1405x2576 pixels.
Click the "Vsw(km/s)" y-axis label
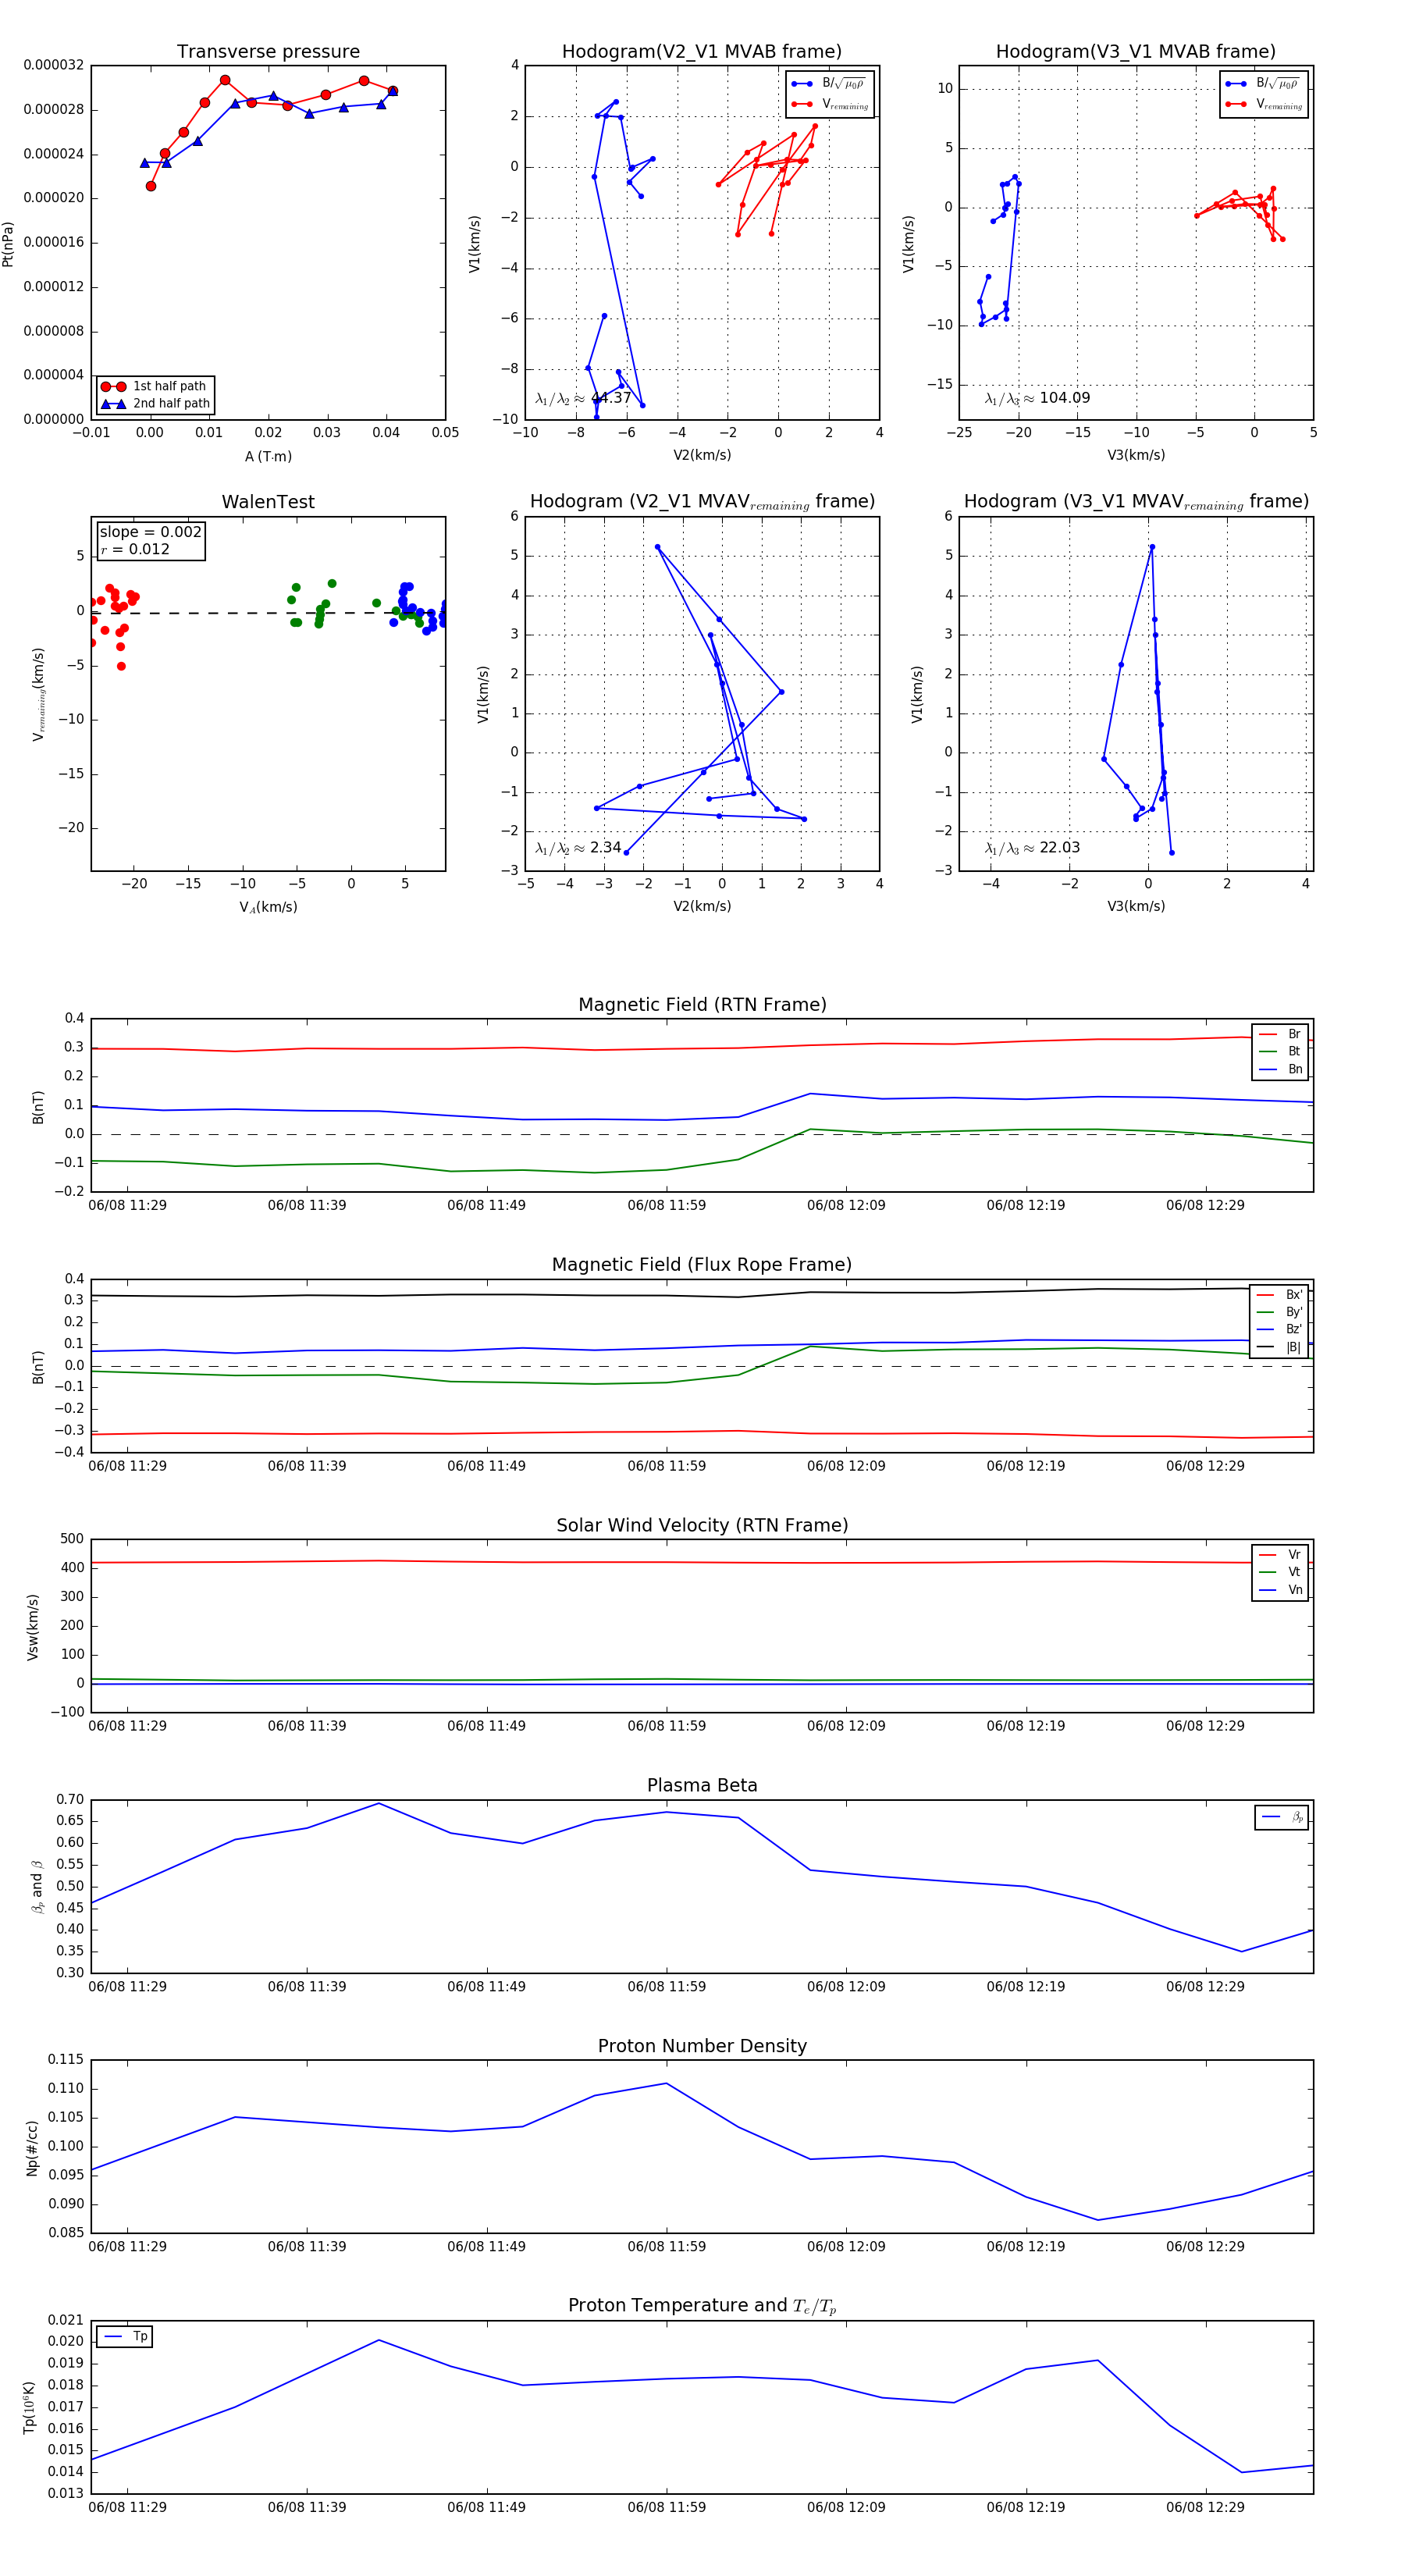pyautogui.click(x=32, y=1627)
